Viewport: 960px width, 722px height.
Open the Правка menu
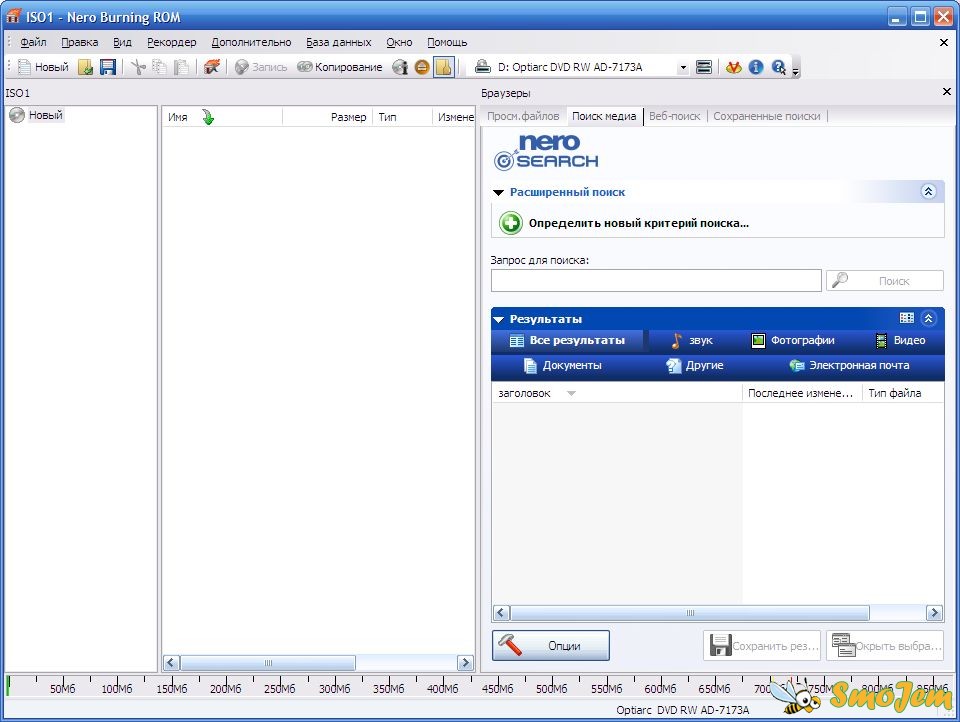click(x=80, y=42)
